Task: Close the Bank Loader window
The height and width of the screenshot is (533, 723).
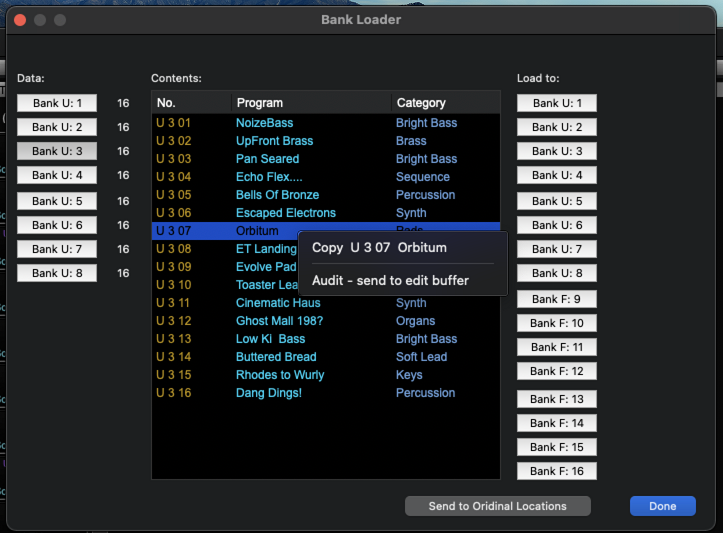Action: 20,20
